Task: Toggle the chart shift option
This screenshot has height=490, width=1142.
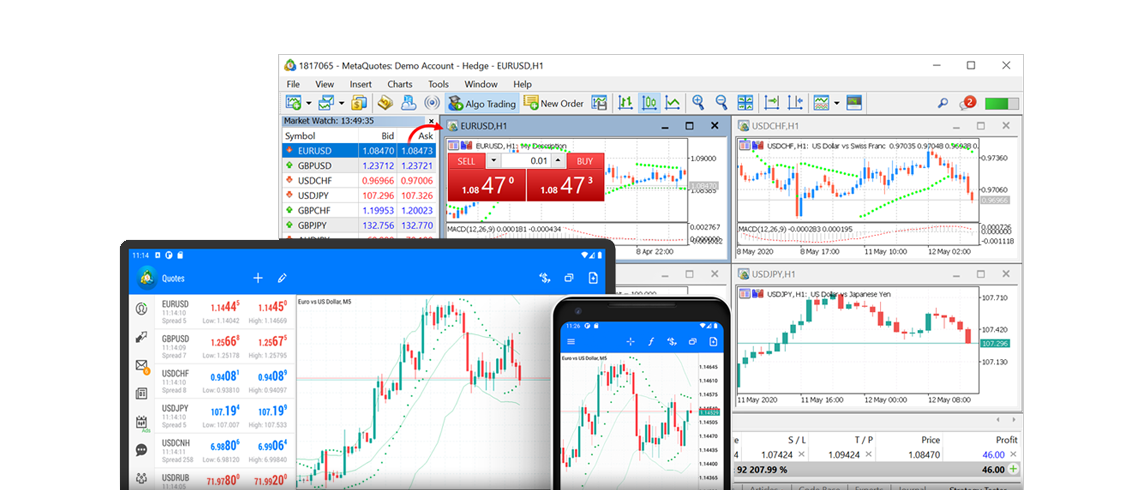Action: point(795,103)
